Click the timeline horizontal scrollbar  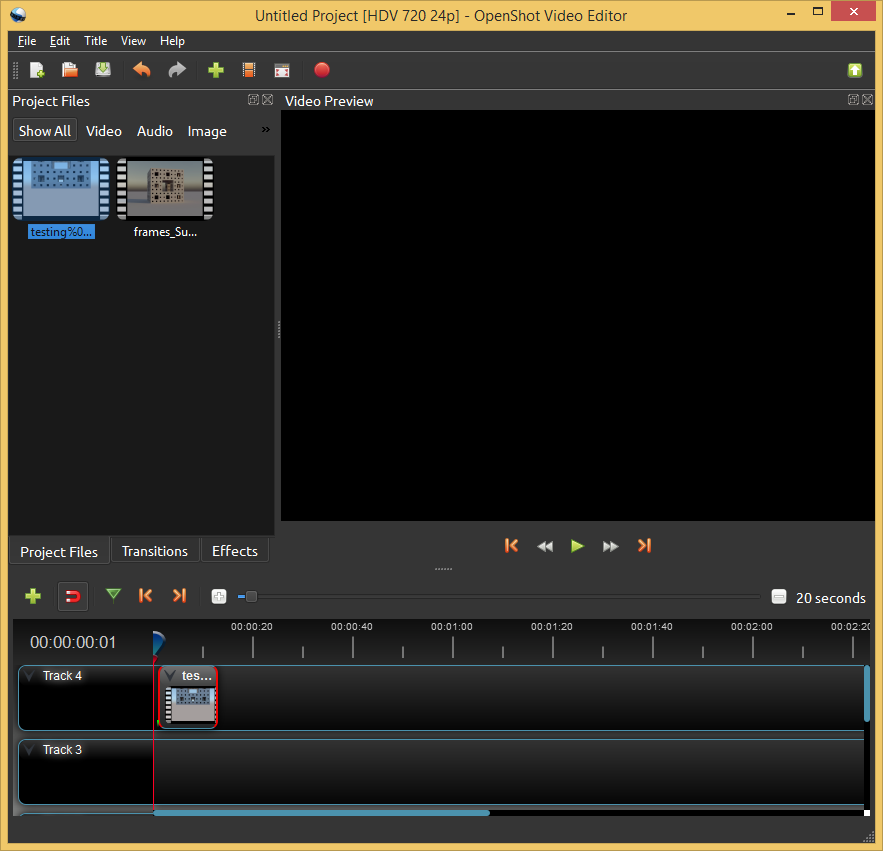tap(322, 813)
